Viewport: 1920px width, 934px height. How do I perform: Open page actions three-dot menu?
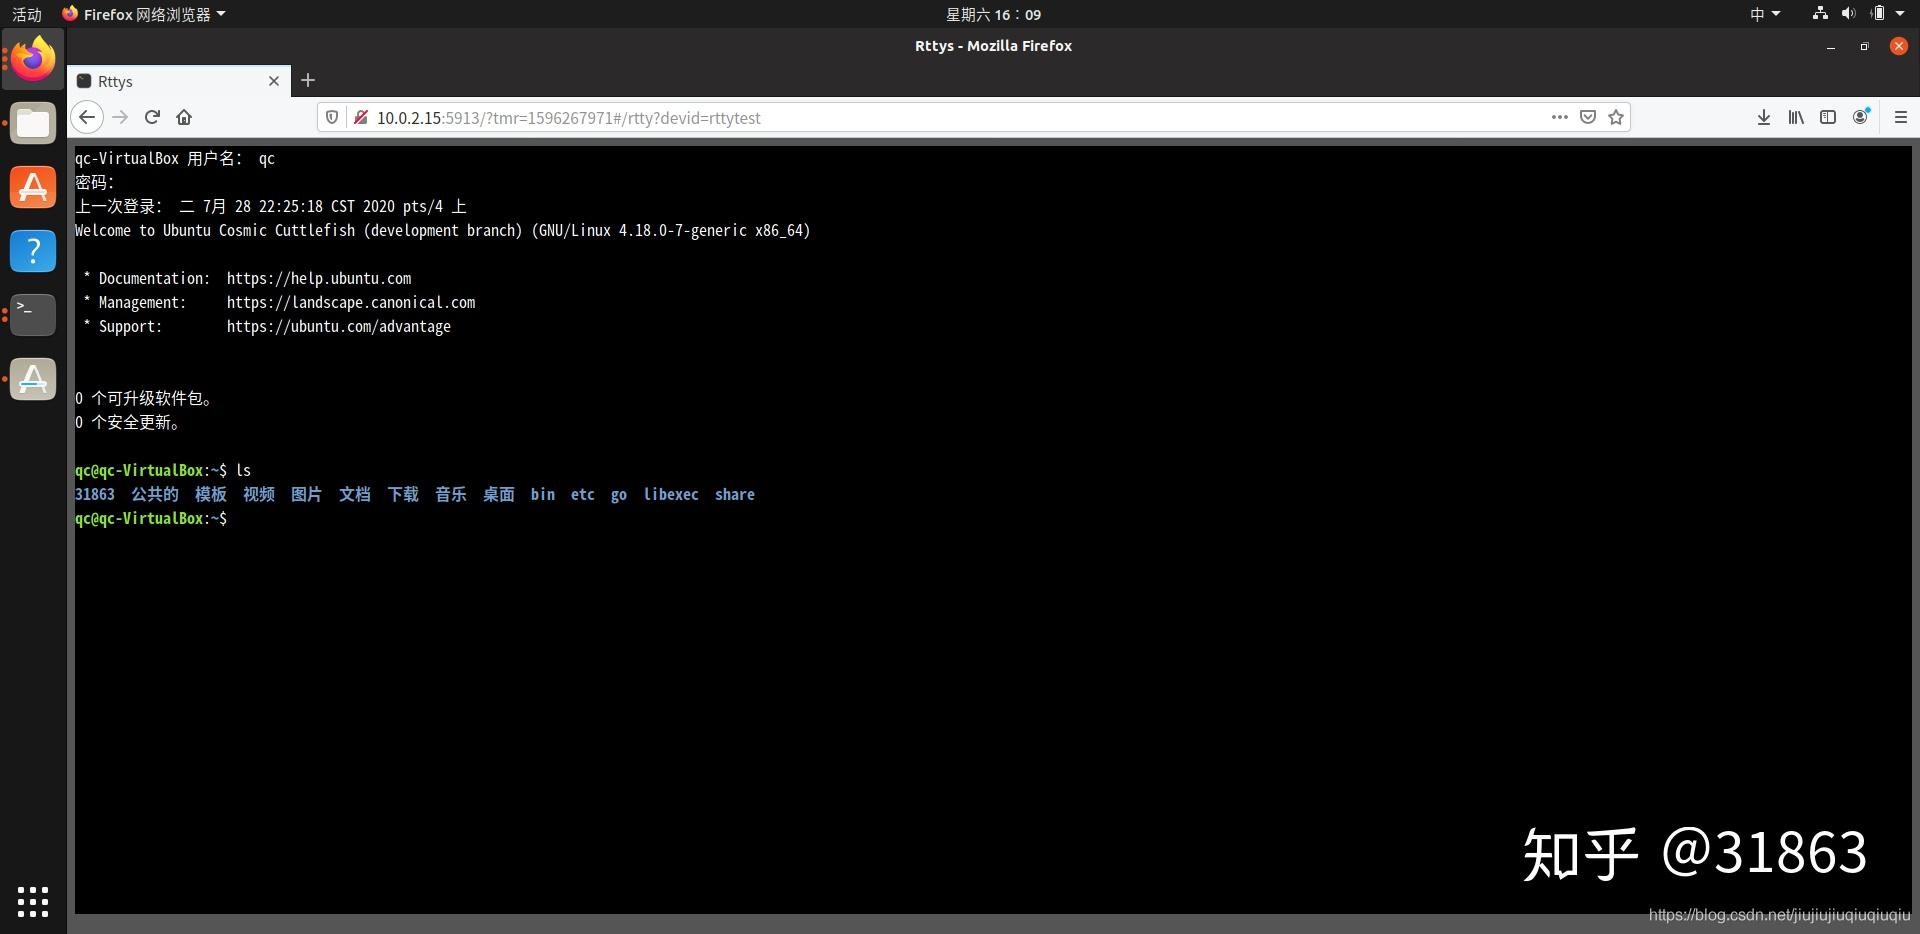tap(1559, 117)
